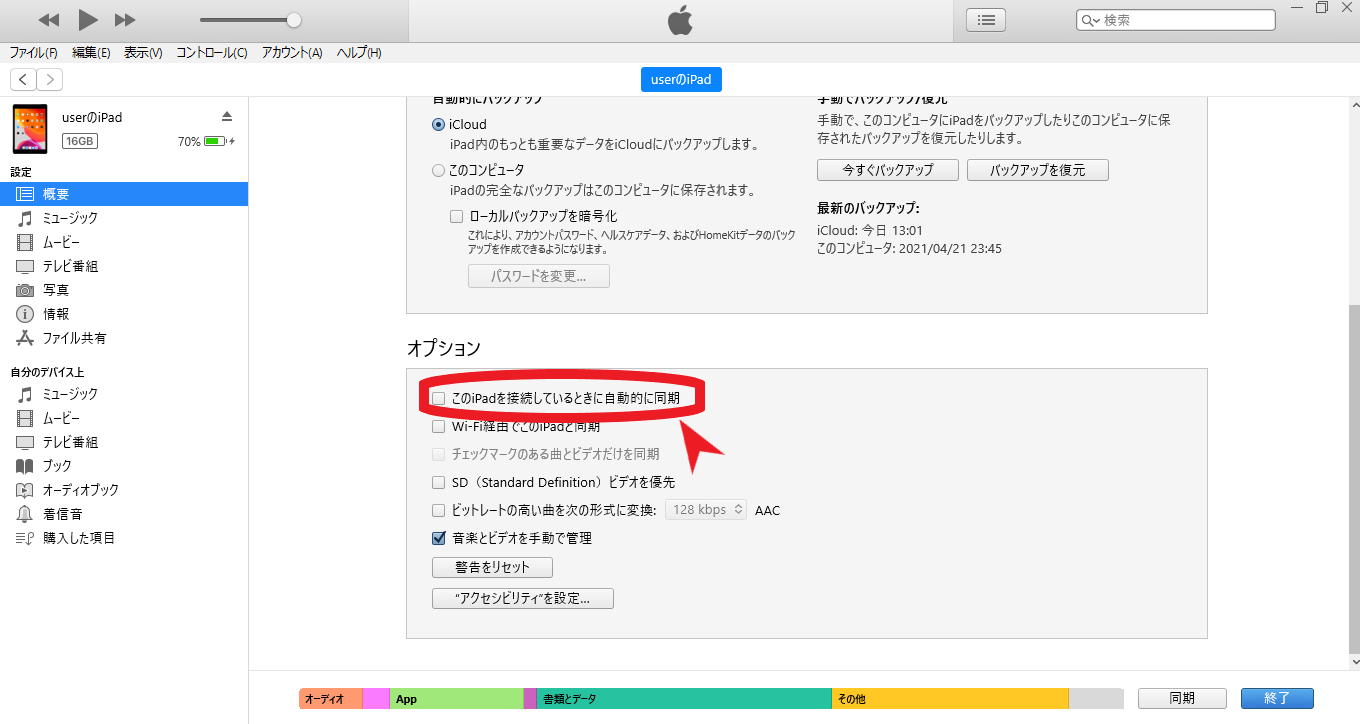1360x724 pixels.
Task: Click the userのiPad device button
Action: [681, 79]
